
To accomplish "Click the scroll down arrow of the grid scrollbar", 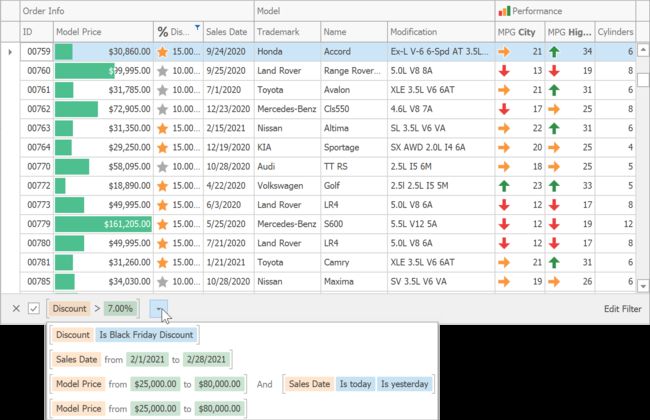I will [643, 286].
